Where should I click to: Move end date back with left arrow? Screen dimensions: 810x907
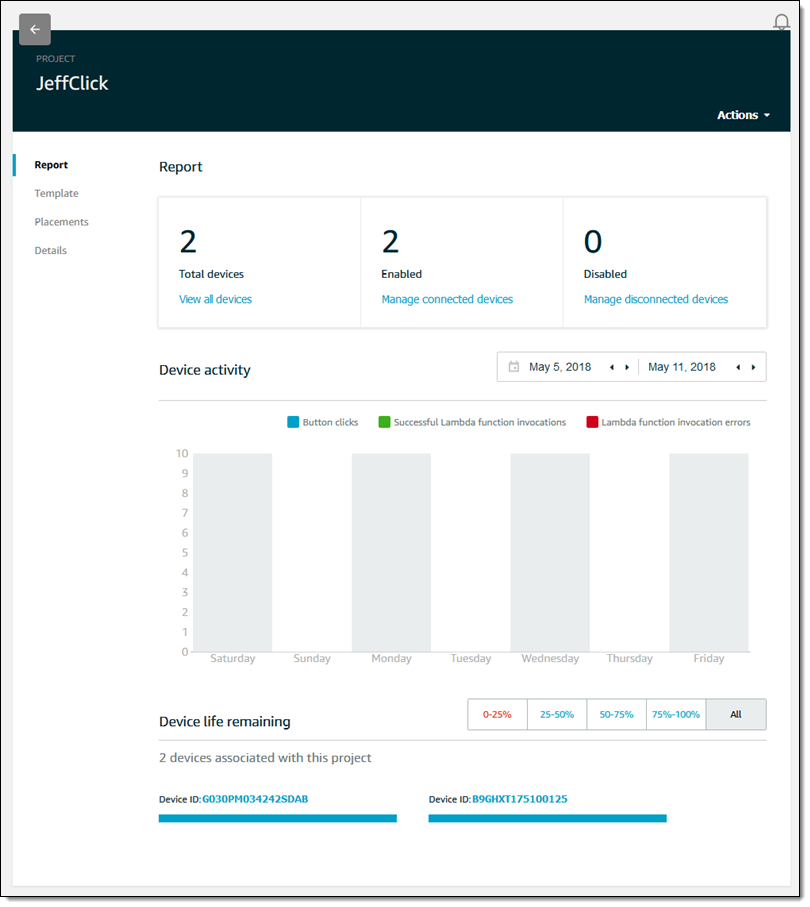coord(738,367)
